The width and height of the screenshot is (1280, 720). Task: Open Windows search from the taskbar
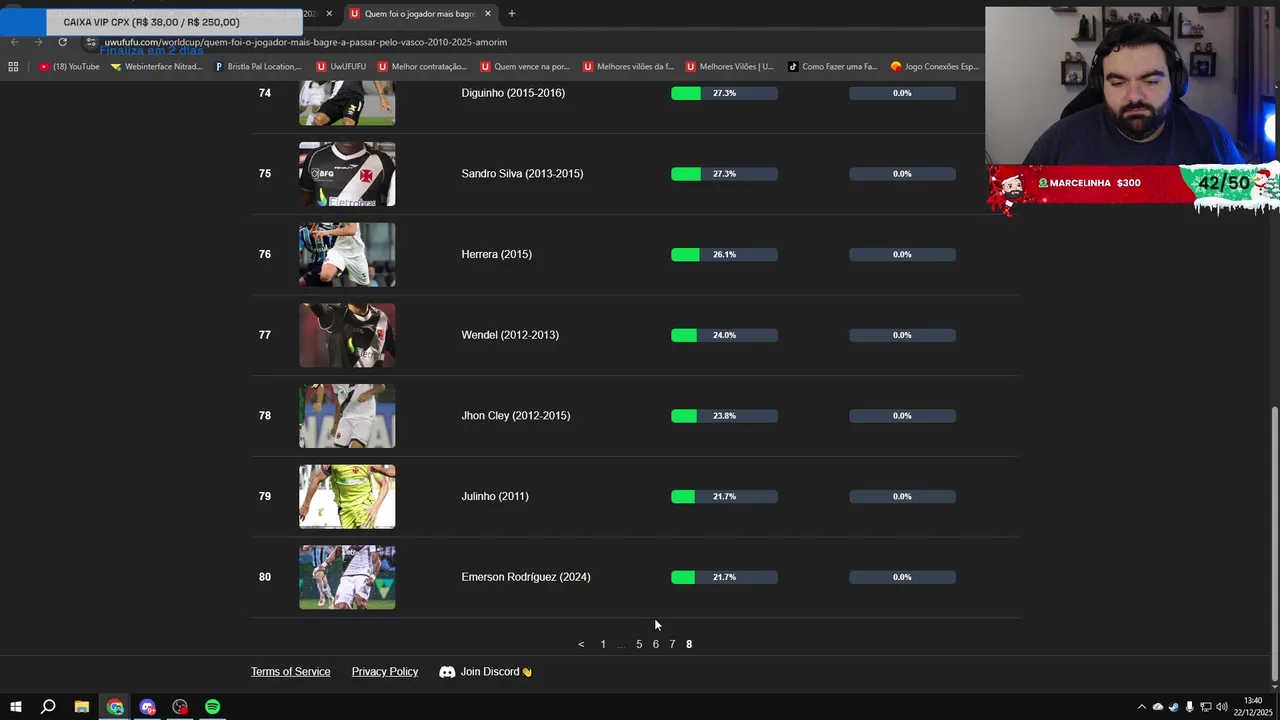pos(48,707)
